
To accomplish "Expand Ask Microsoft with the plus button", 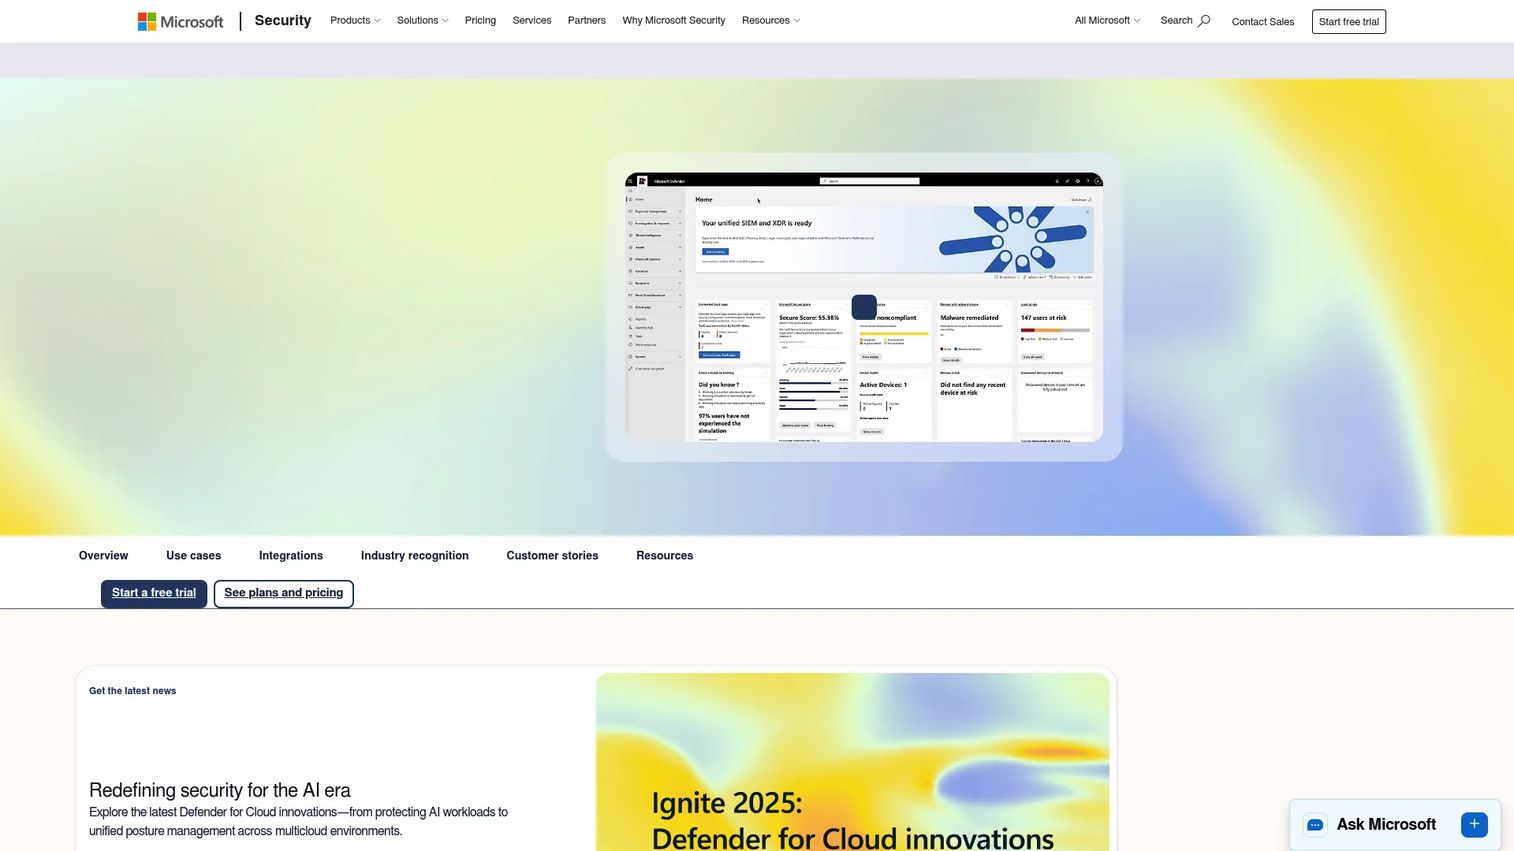I will click(x=1474, y=824).
